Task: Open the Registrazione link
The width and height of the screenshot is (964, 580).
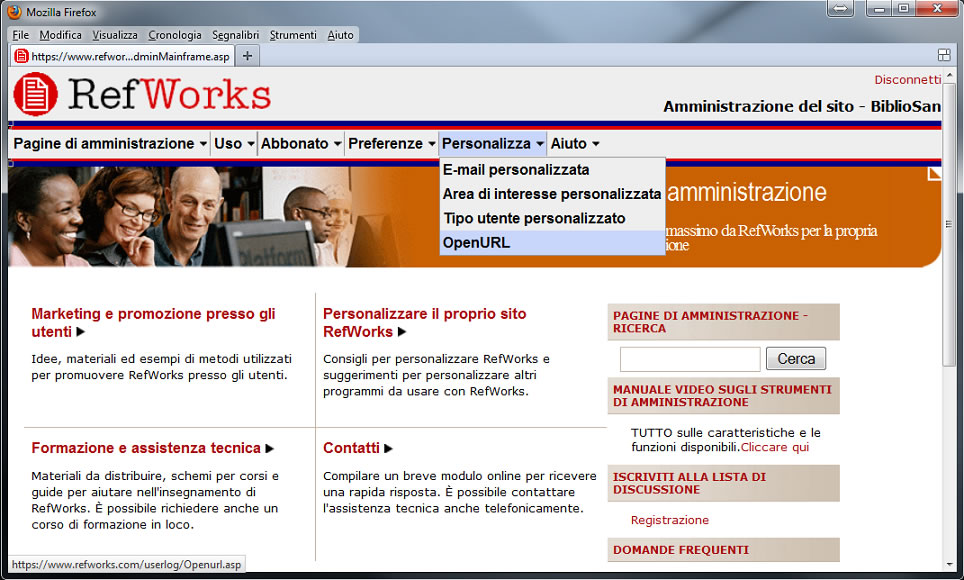Action: coord(670,520)
